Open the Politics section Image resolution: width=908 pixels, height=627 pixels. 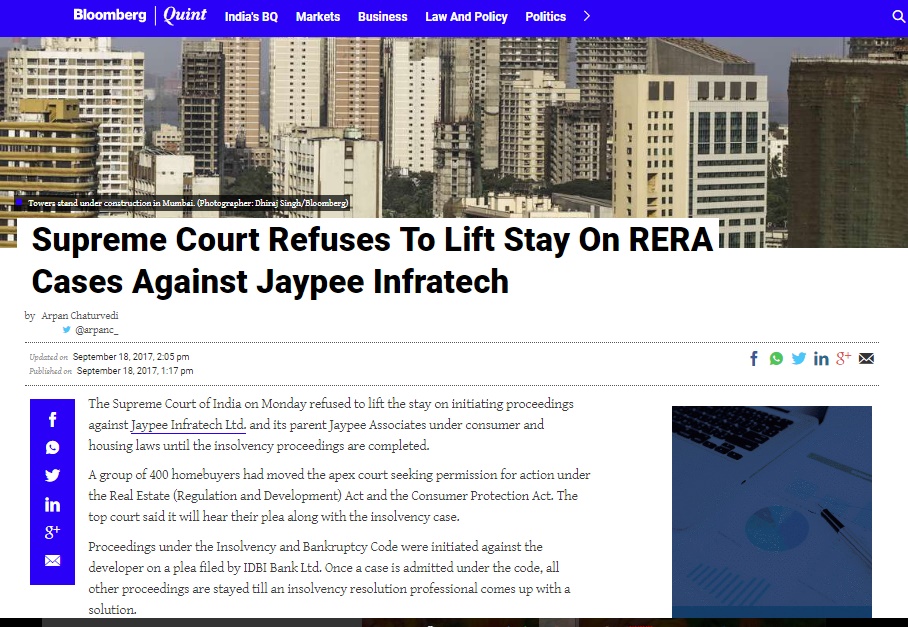click(545, 17)
